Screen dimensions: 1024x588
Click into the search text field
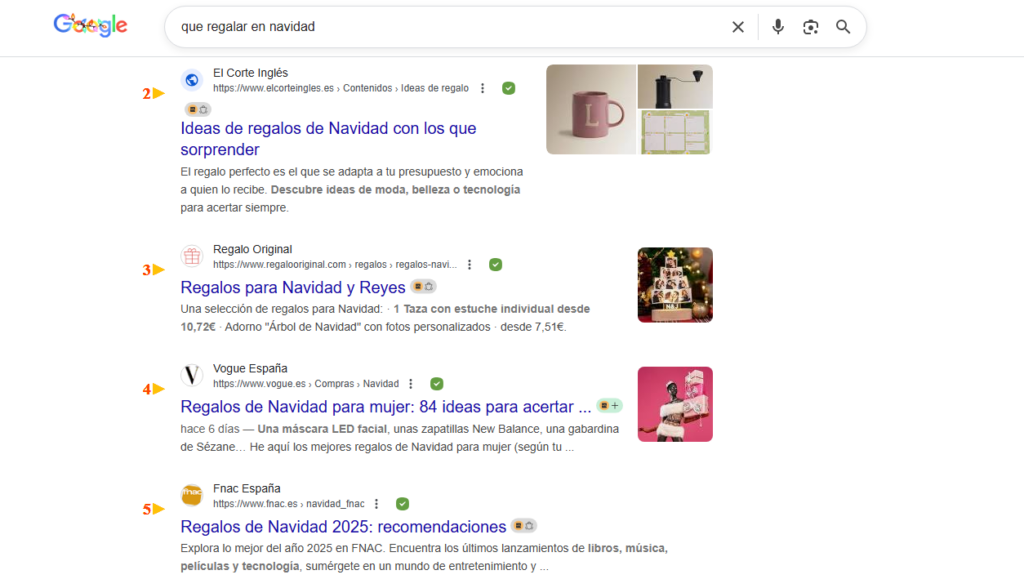pos(440,27)
